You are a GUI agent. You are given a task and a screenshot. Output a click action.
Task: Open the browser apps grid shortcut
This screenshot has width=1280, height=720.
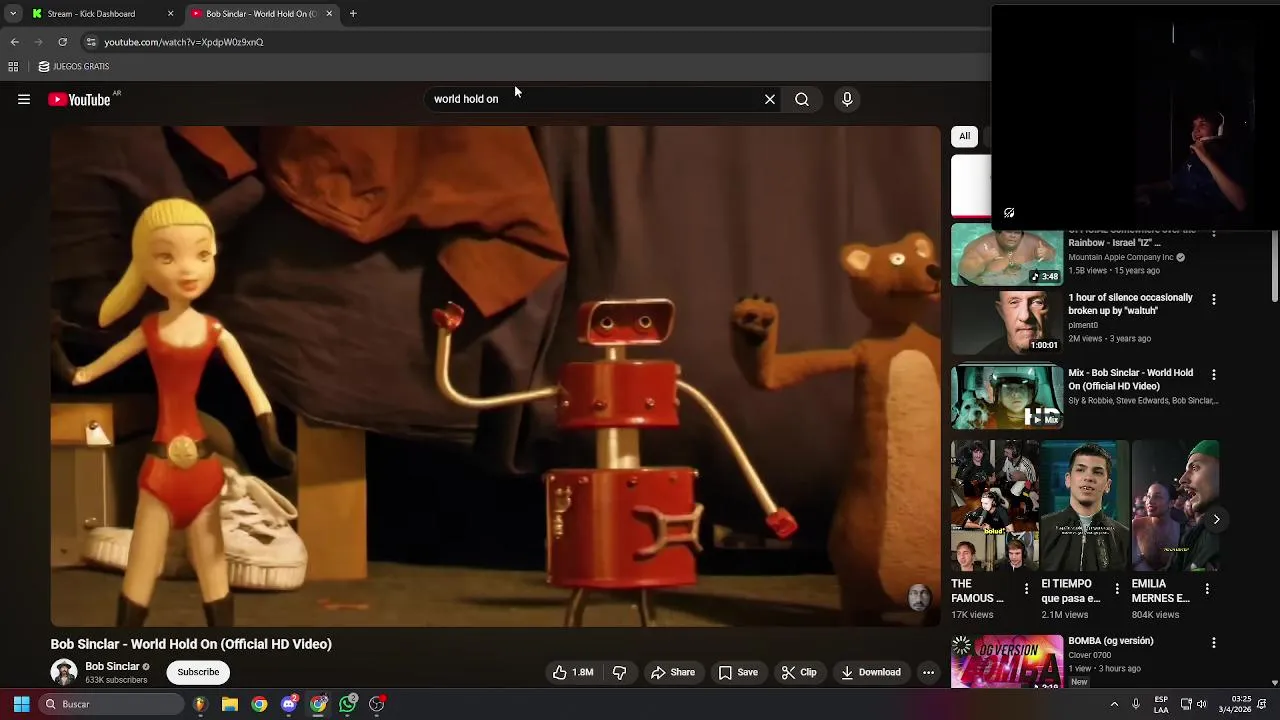pyautogui.click(x=13, y=67)
